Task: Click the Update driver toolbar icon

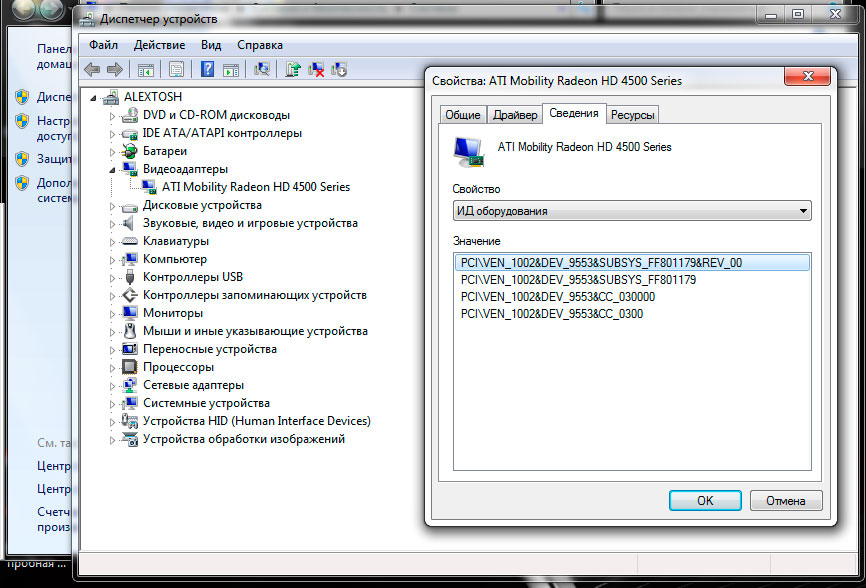Action: [x=293, y=69]
